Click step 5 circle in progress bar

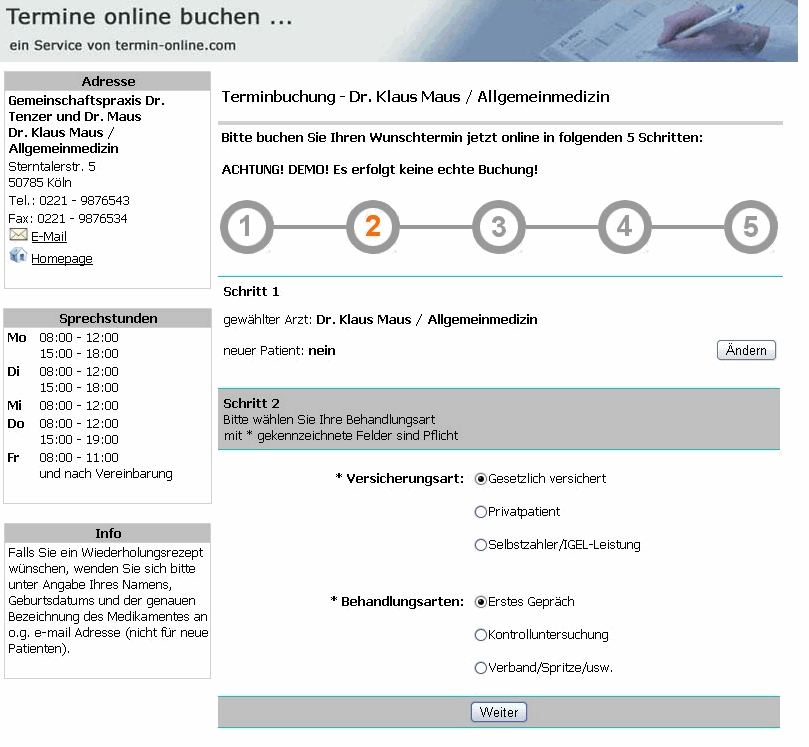(750, 227)
